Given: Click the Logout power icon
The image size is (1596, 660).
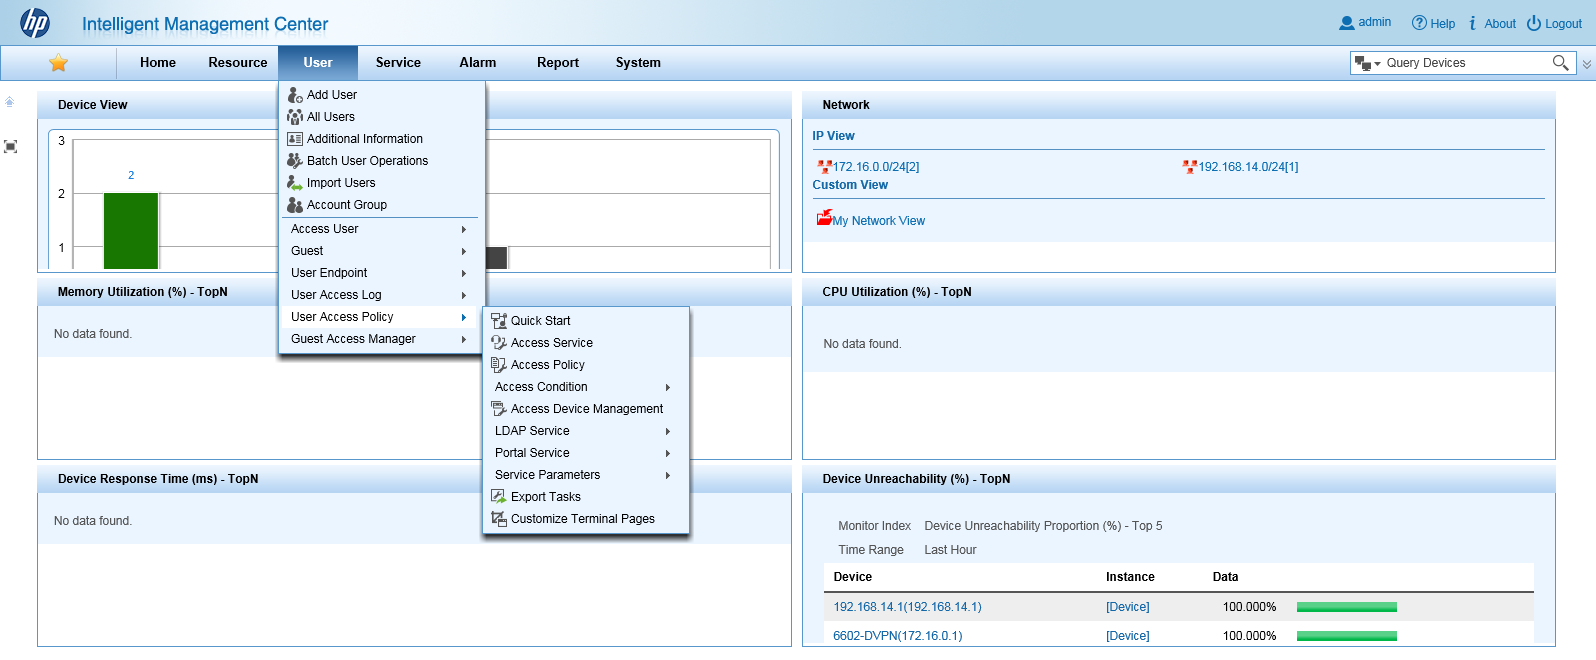Looking at the screenshot, I should [x=1534, y=23].
